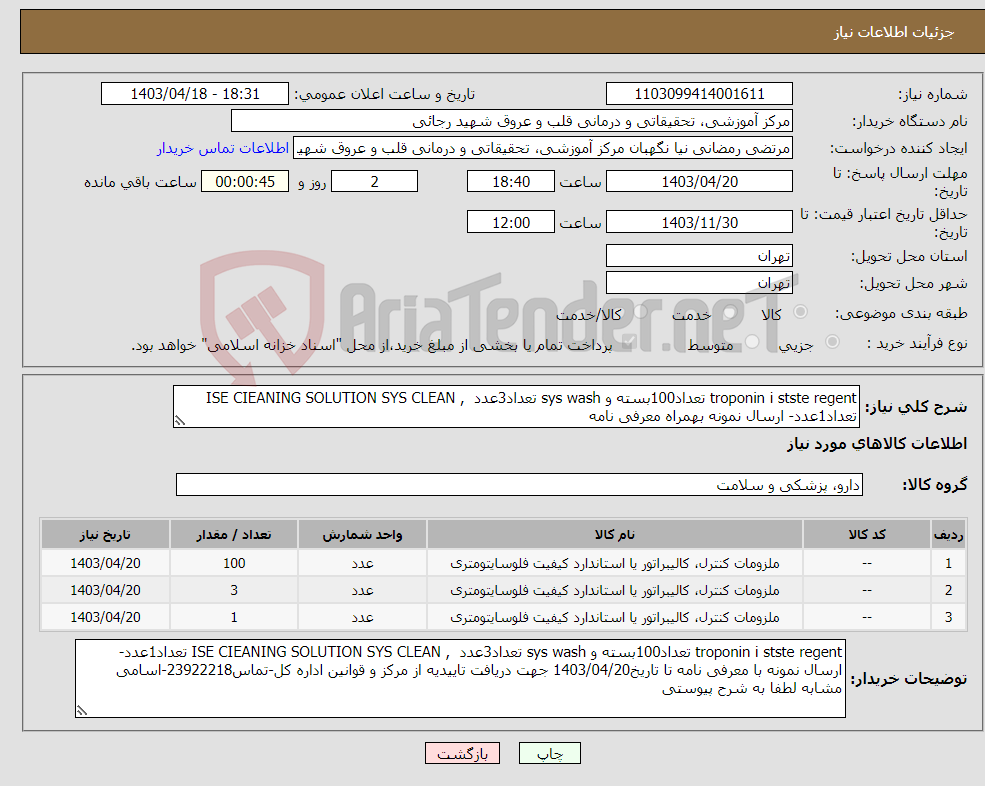This screenshot has height=786, width=985.
Task: Click the product name in row 2
Action: (614, 591)
